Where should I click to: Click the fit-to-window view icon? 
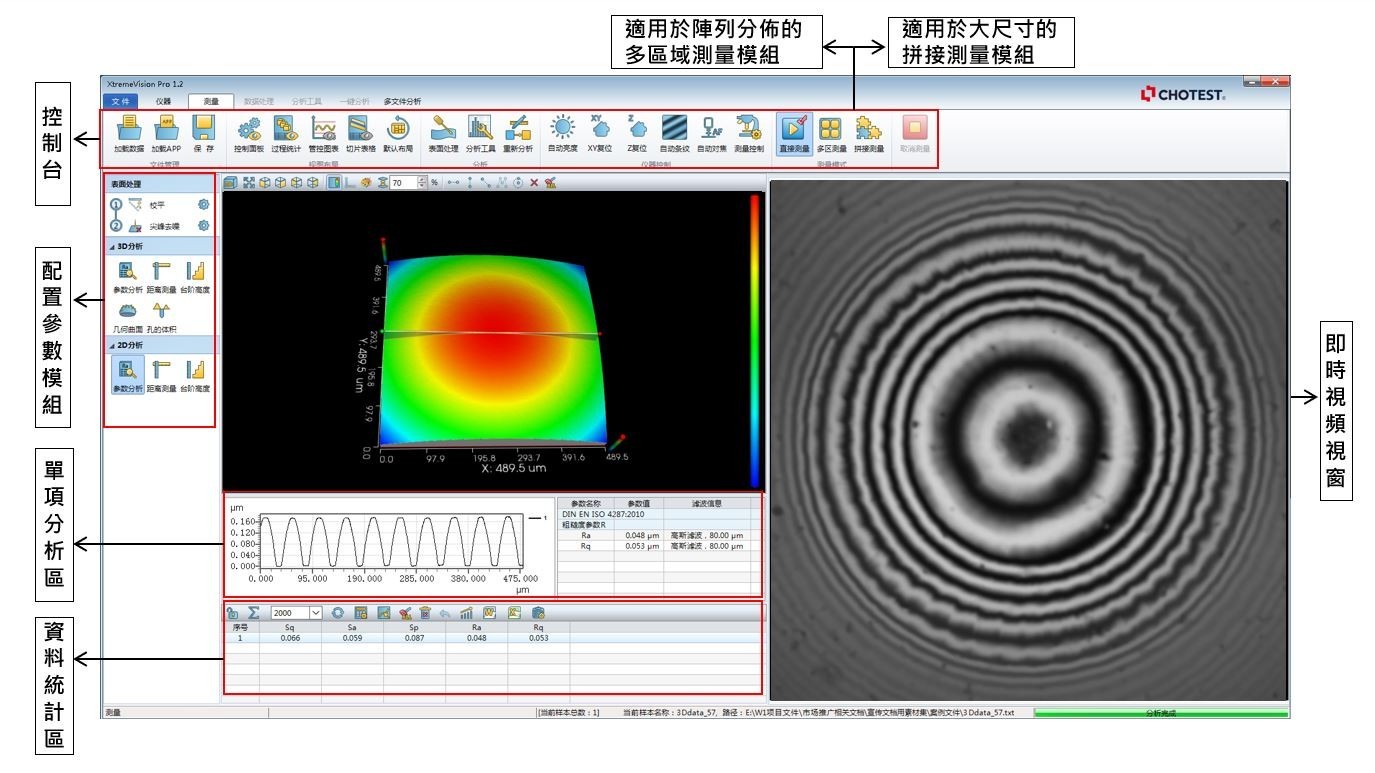pos(248,183)
